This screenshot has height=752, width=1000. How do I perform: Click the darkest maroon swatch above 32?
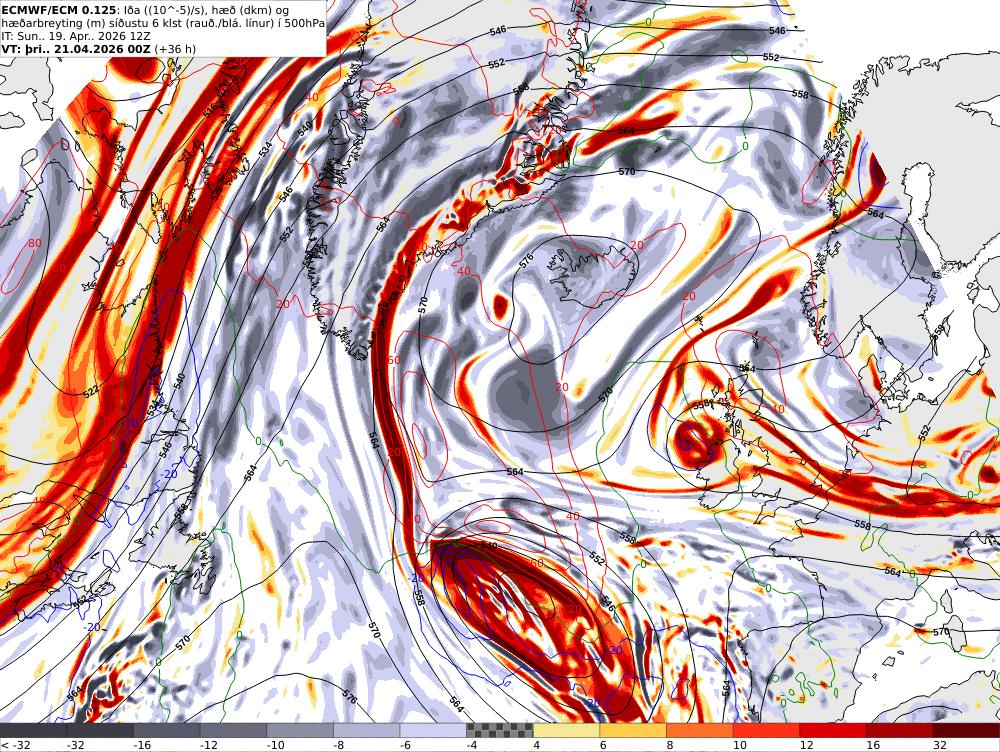pos(966,730)
